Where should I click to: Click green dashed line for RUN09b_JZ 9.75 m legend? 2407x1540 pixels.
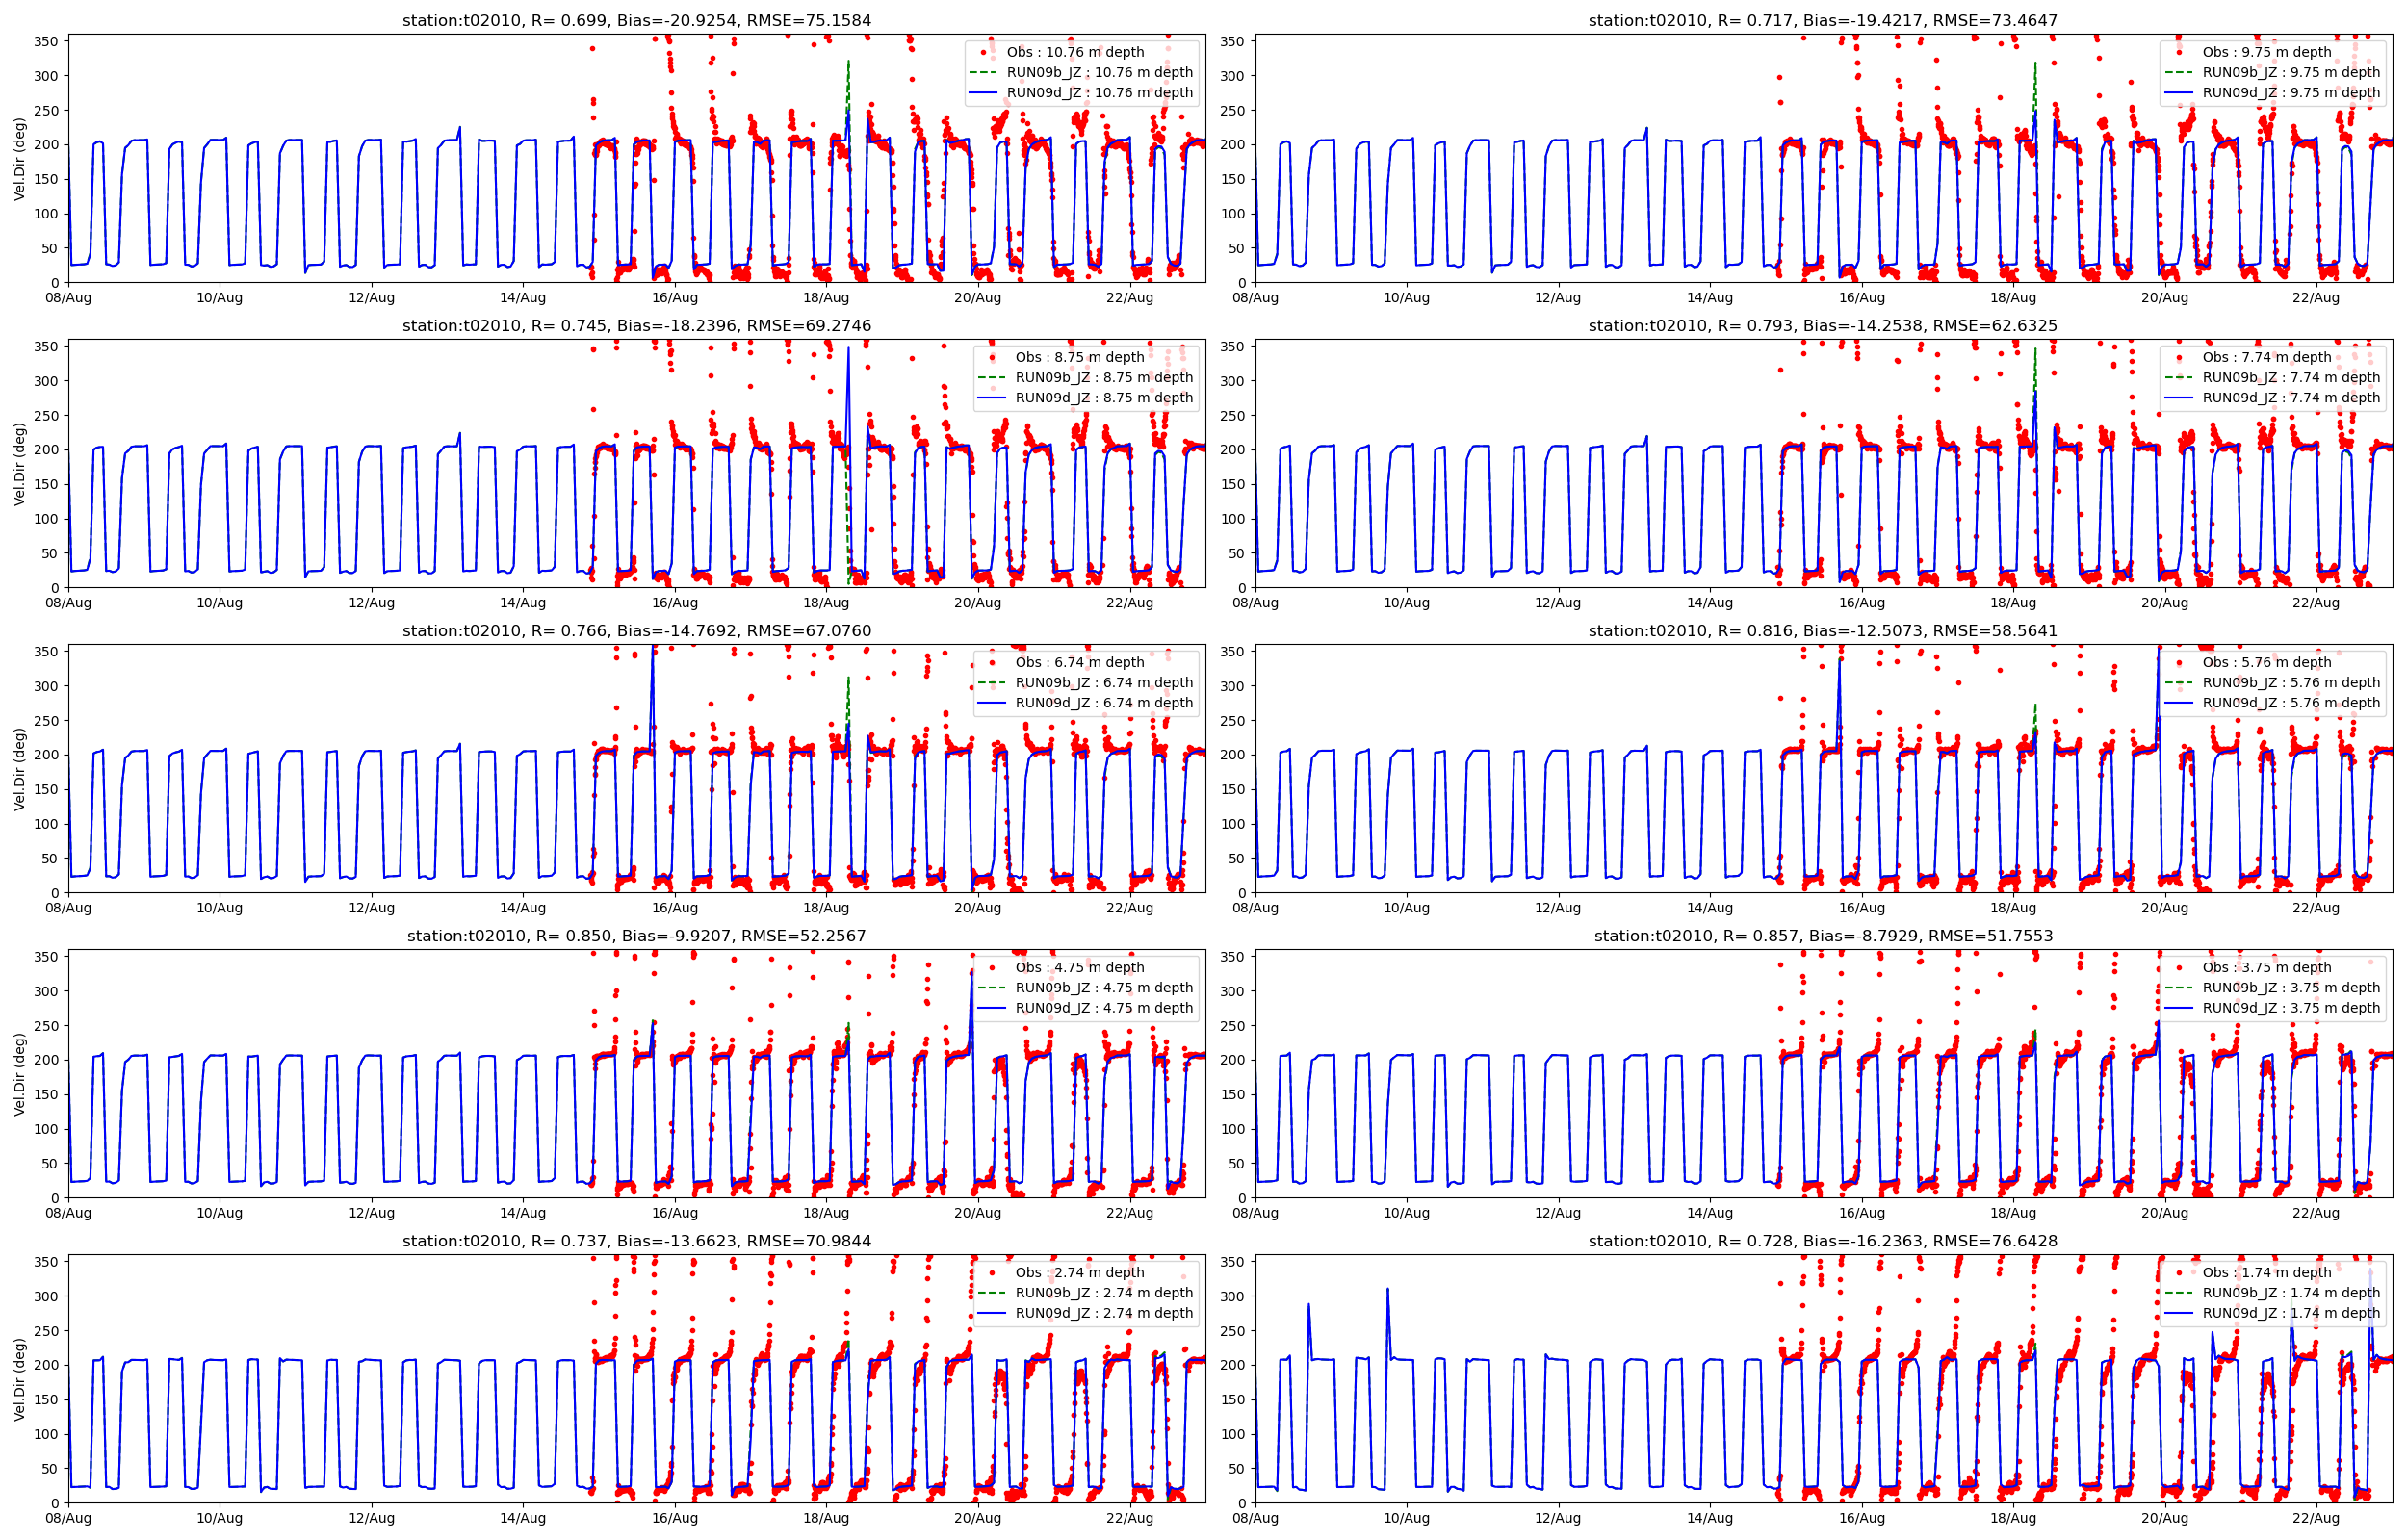coord(2179,72)
